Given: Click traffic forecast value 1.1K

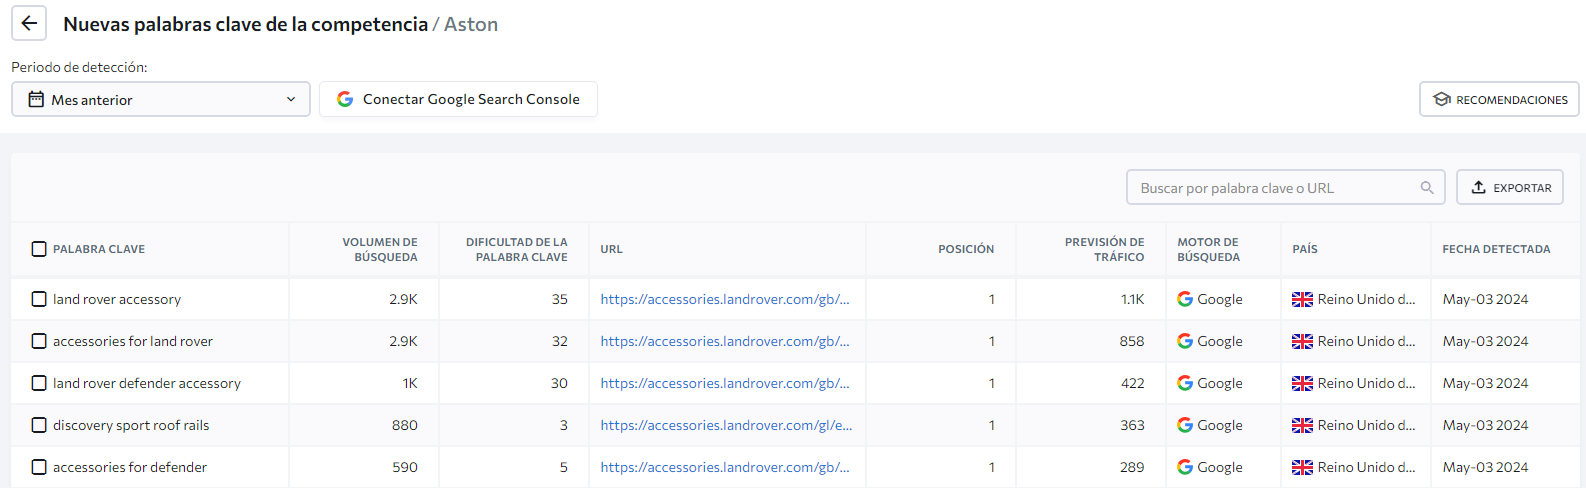Looking at the screenshot, I should (1132, 299).
